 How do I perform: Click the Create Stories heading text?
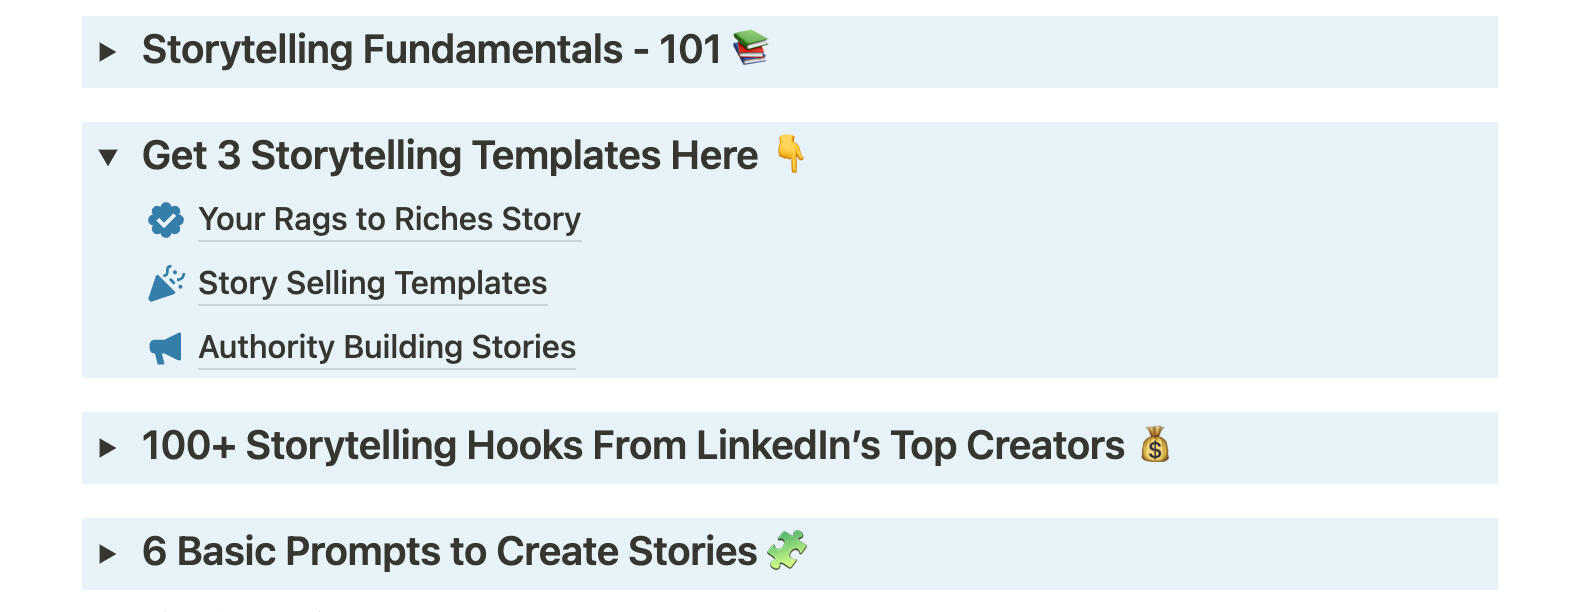pos(627,552)
